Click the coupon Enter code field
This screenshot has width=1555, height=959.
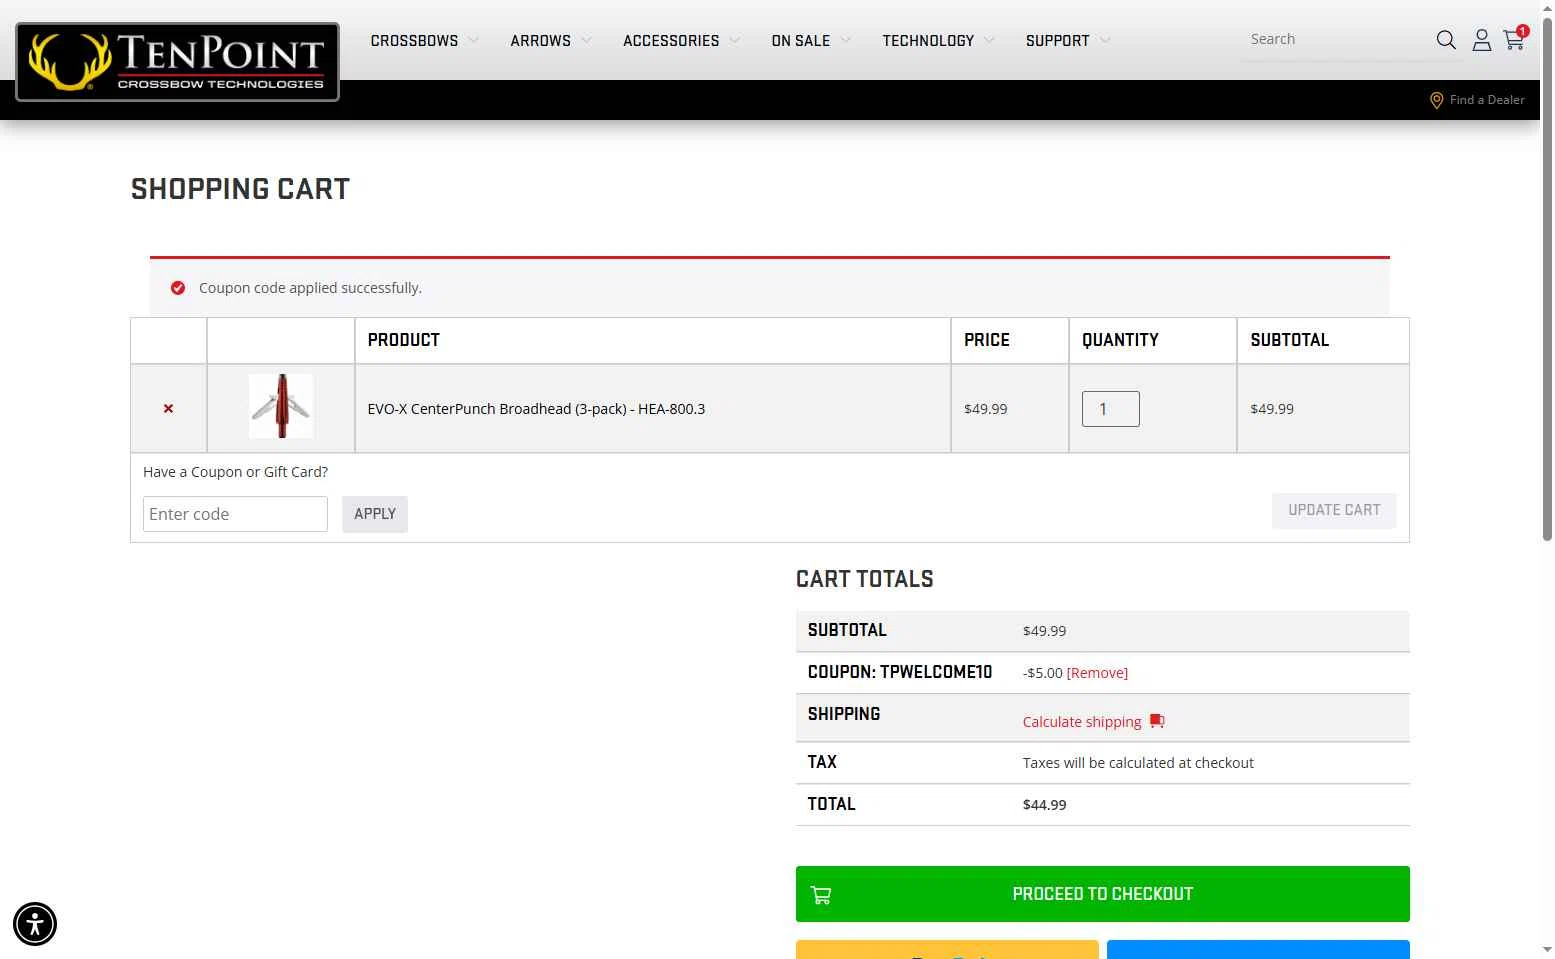coord(235,514)
